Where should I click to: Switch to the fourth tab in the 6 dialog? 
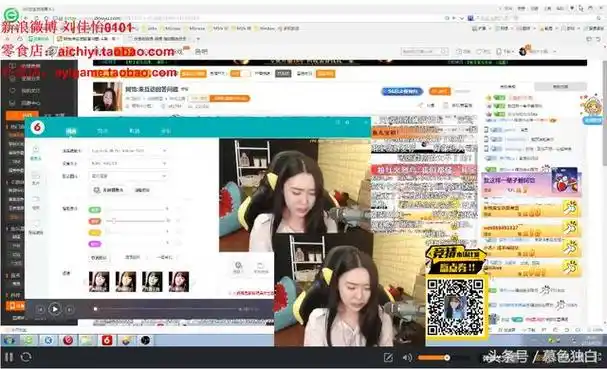(x=166, y=131)
